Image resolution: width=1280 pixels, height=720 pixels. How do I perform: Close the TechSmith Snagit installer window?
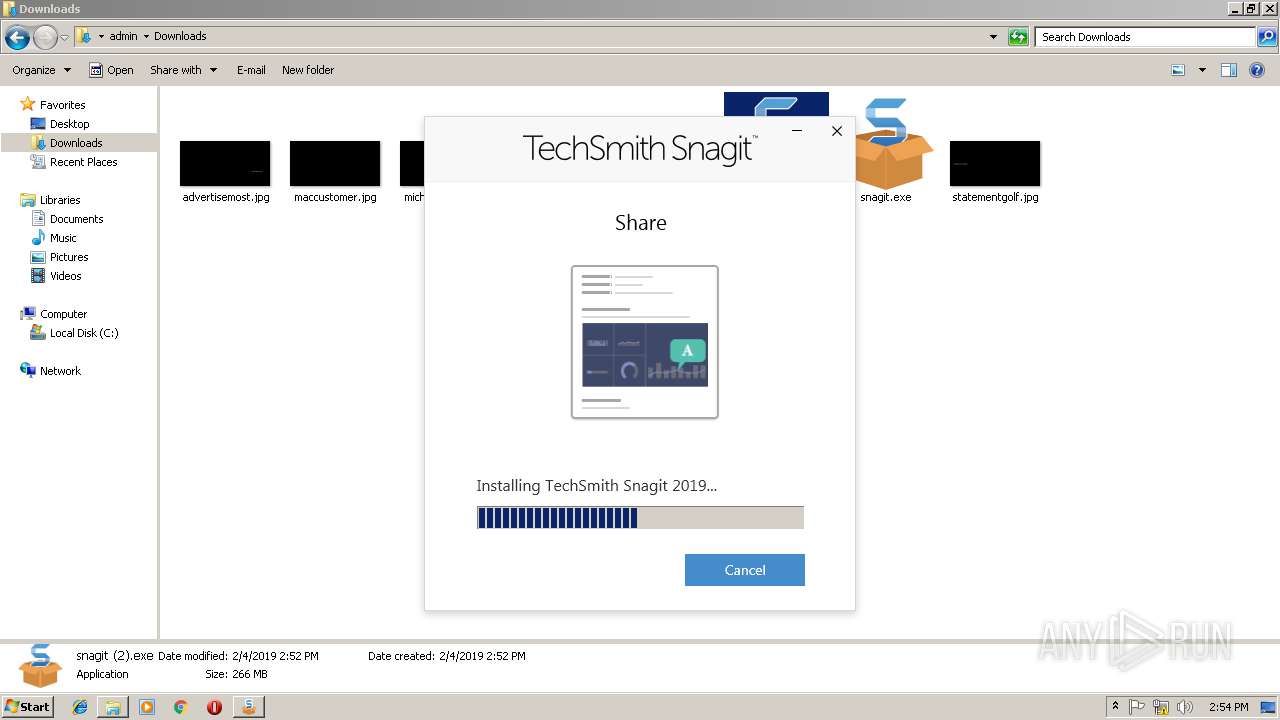pos(837,131)
